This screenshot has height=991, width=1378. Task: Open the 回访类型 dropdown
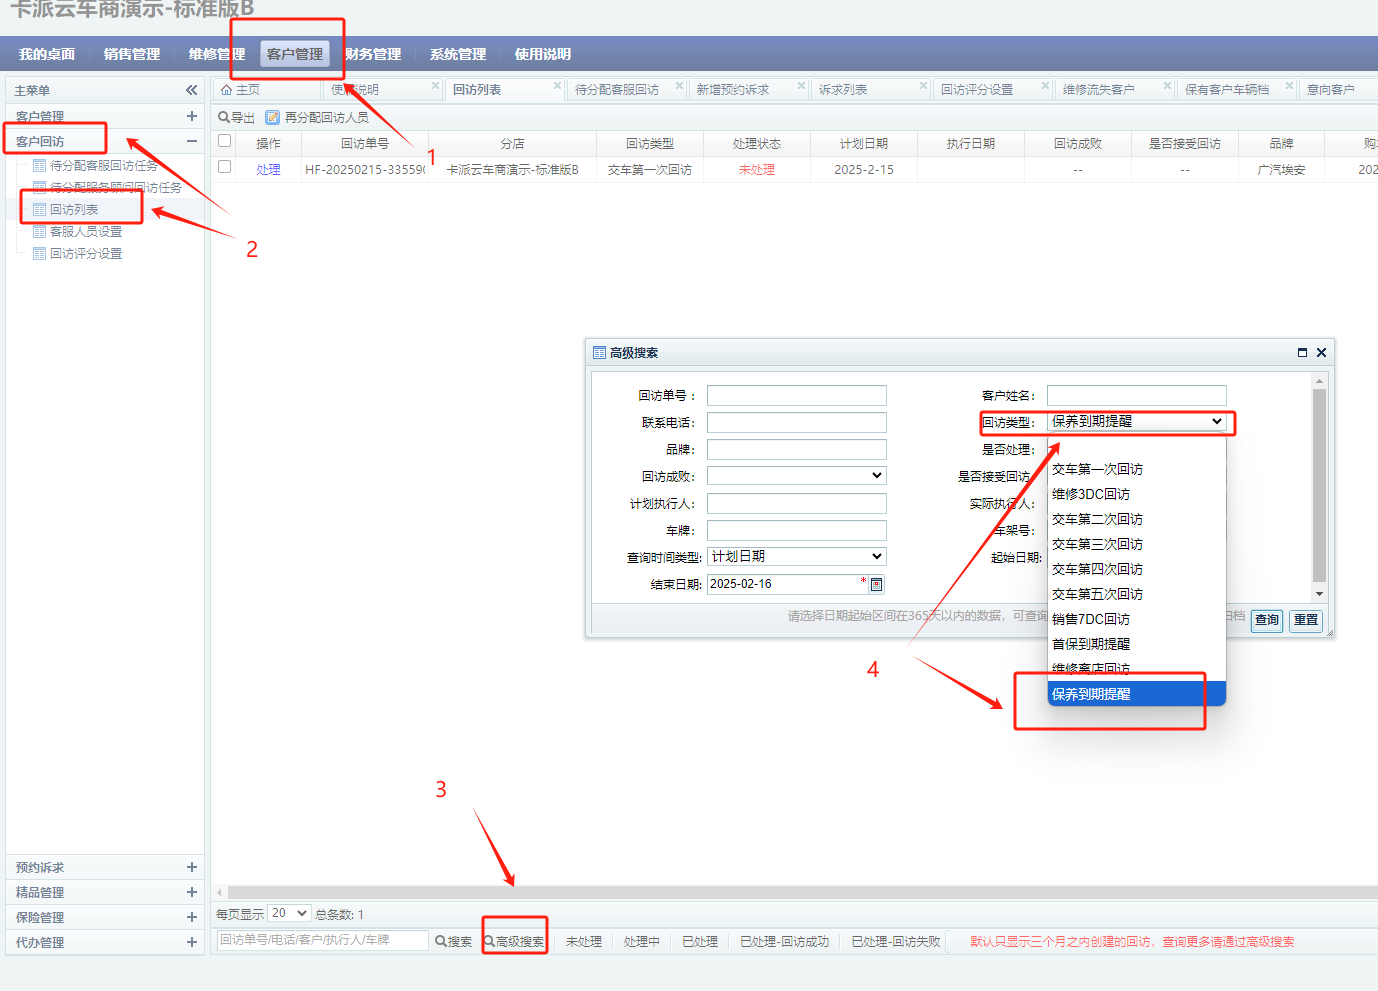pos(1136,422)
